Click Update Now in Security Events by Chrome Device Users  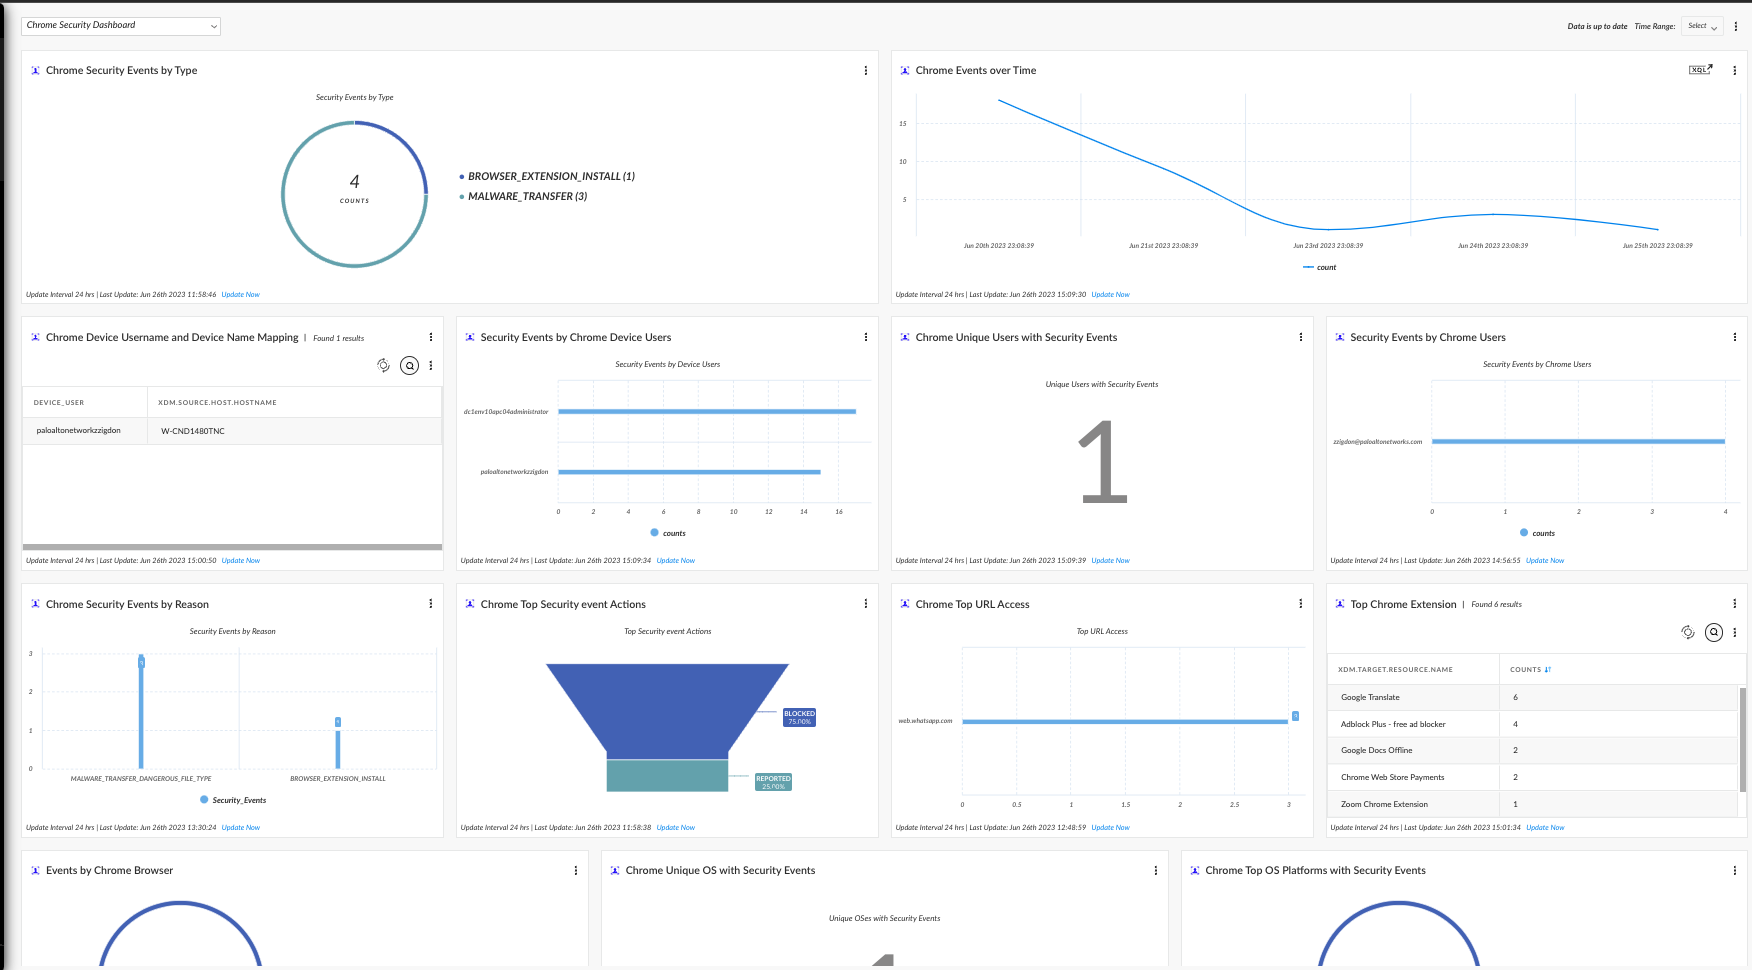[676, 561]
